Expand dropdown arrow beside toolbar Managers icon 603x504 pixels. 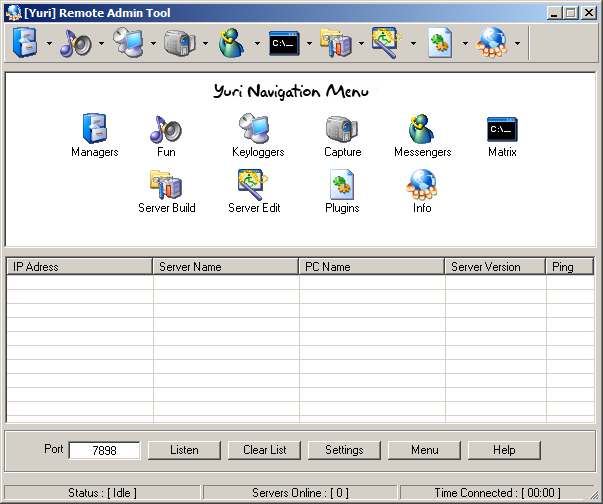click(49, 44)
